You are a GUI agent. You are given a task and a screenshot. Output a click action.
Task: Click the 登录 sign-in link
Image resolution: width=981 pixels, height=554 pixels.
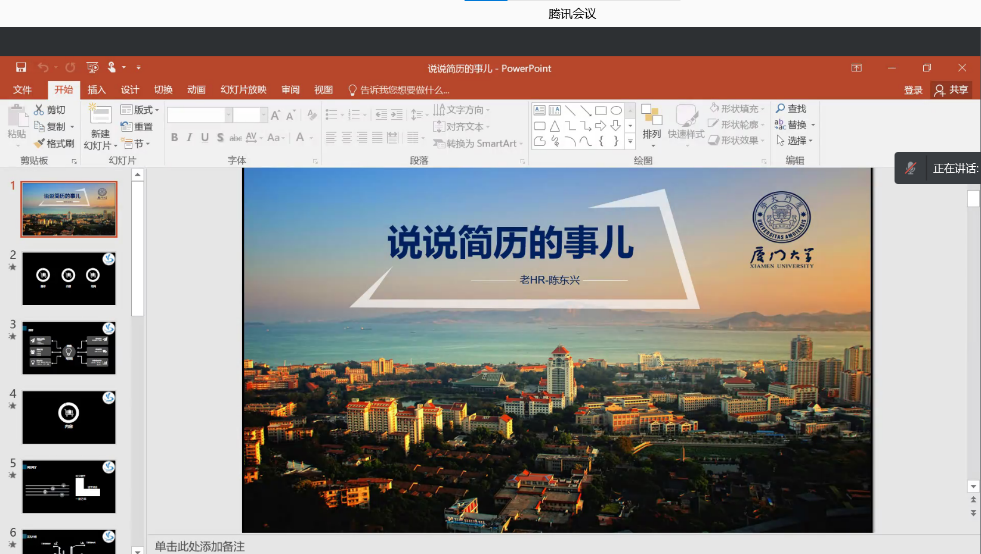pyautogui.click(x=913, y=90)
